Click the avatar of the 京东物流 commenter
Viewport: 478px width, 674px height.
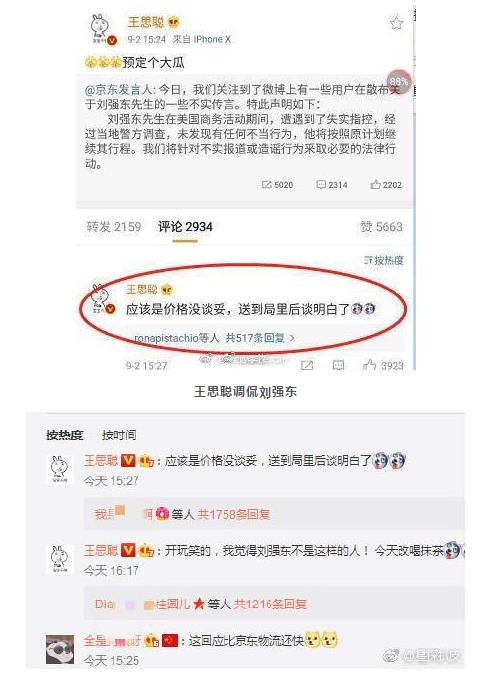click(x=60, y=649)
